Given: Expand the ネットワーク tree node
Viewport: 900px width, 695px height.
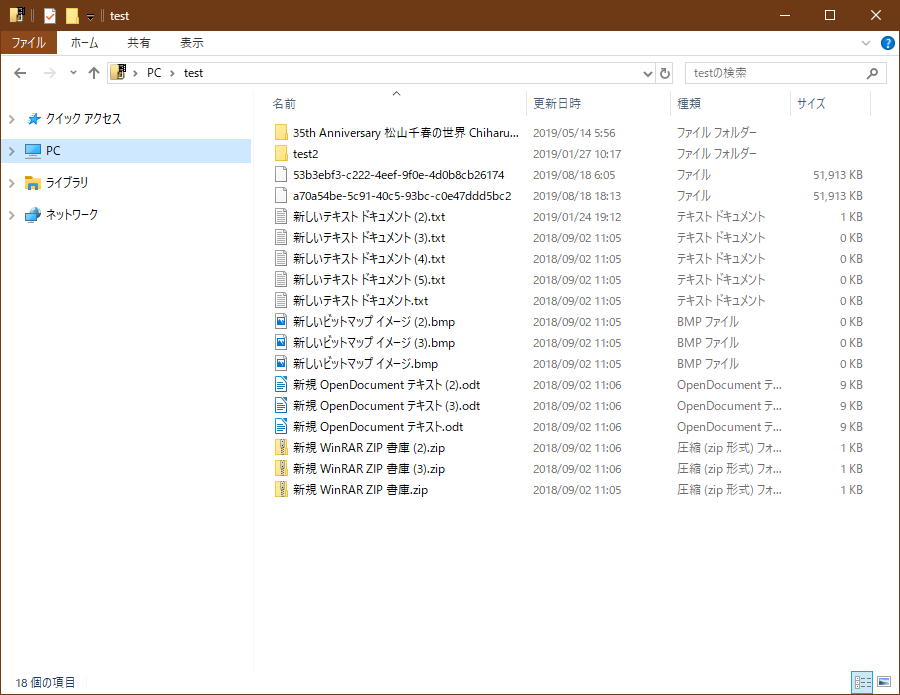Looking at the screenshot, I should tap(11, 215).
